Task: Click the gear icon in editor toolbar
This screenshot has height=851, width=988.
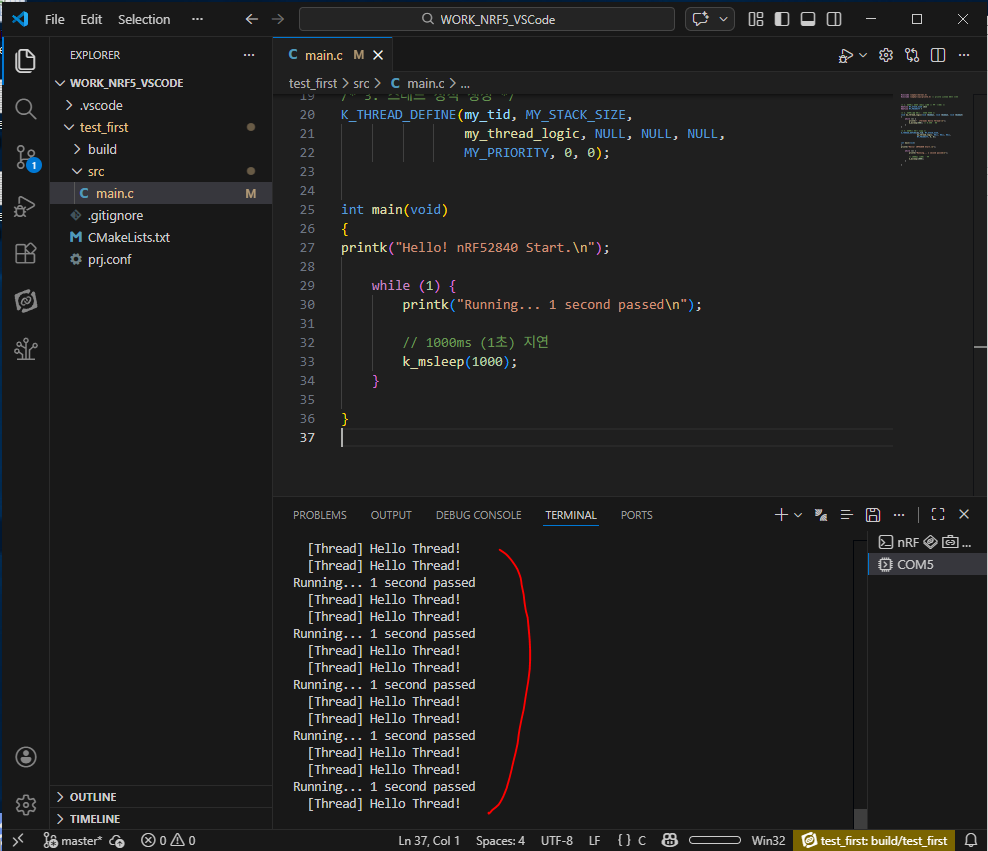Action: 886,55
